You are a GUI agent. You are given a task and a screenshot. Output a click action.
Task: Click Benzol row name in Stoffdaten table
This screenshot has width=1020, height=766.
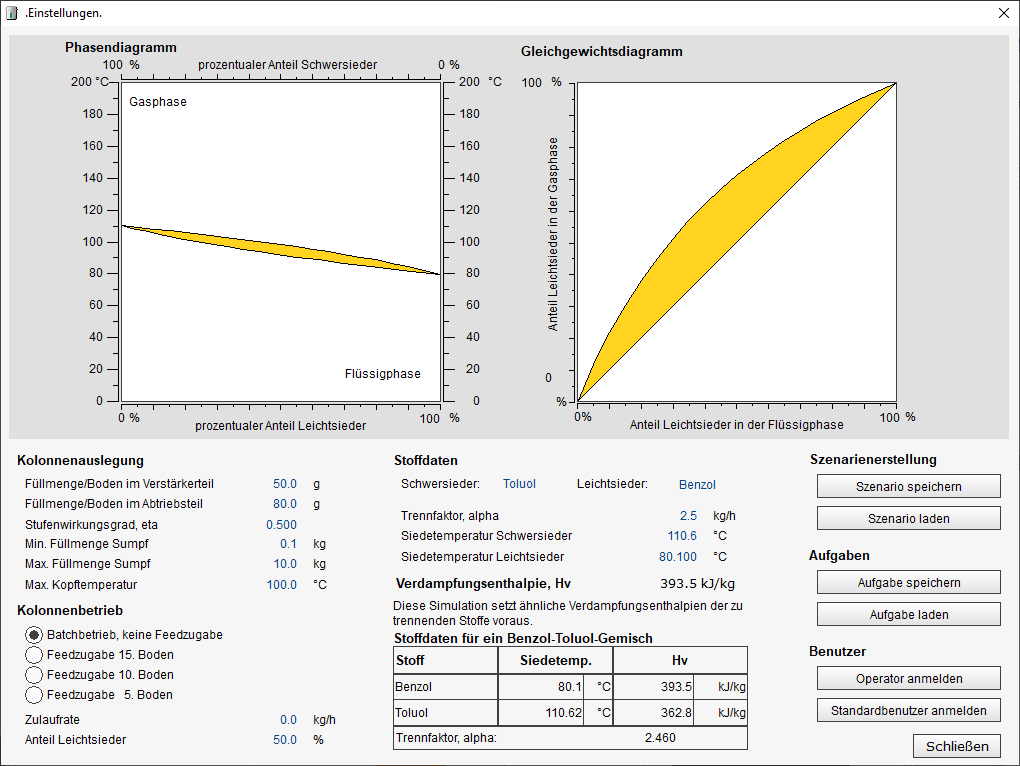point(414,687)
